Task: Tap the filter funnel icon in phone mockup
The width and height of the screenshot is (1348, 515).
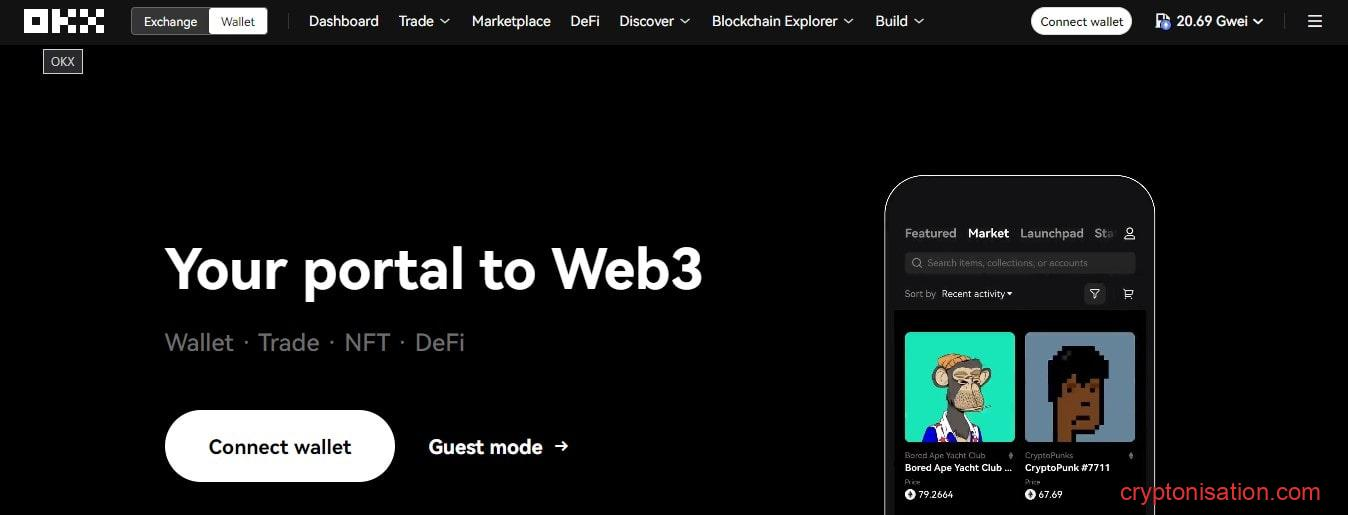Action: click(x=1095, y=294)
